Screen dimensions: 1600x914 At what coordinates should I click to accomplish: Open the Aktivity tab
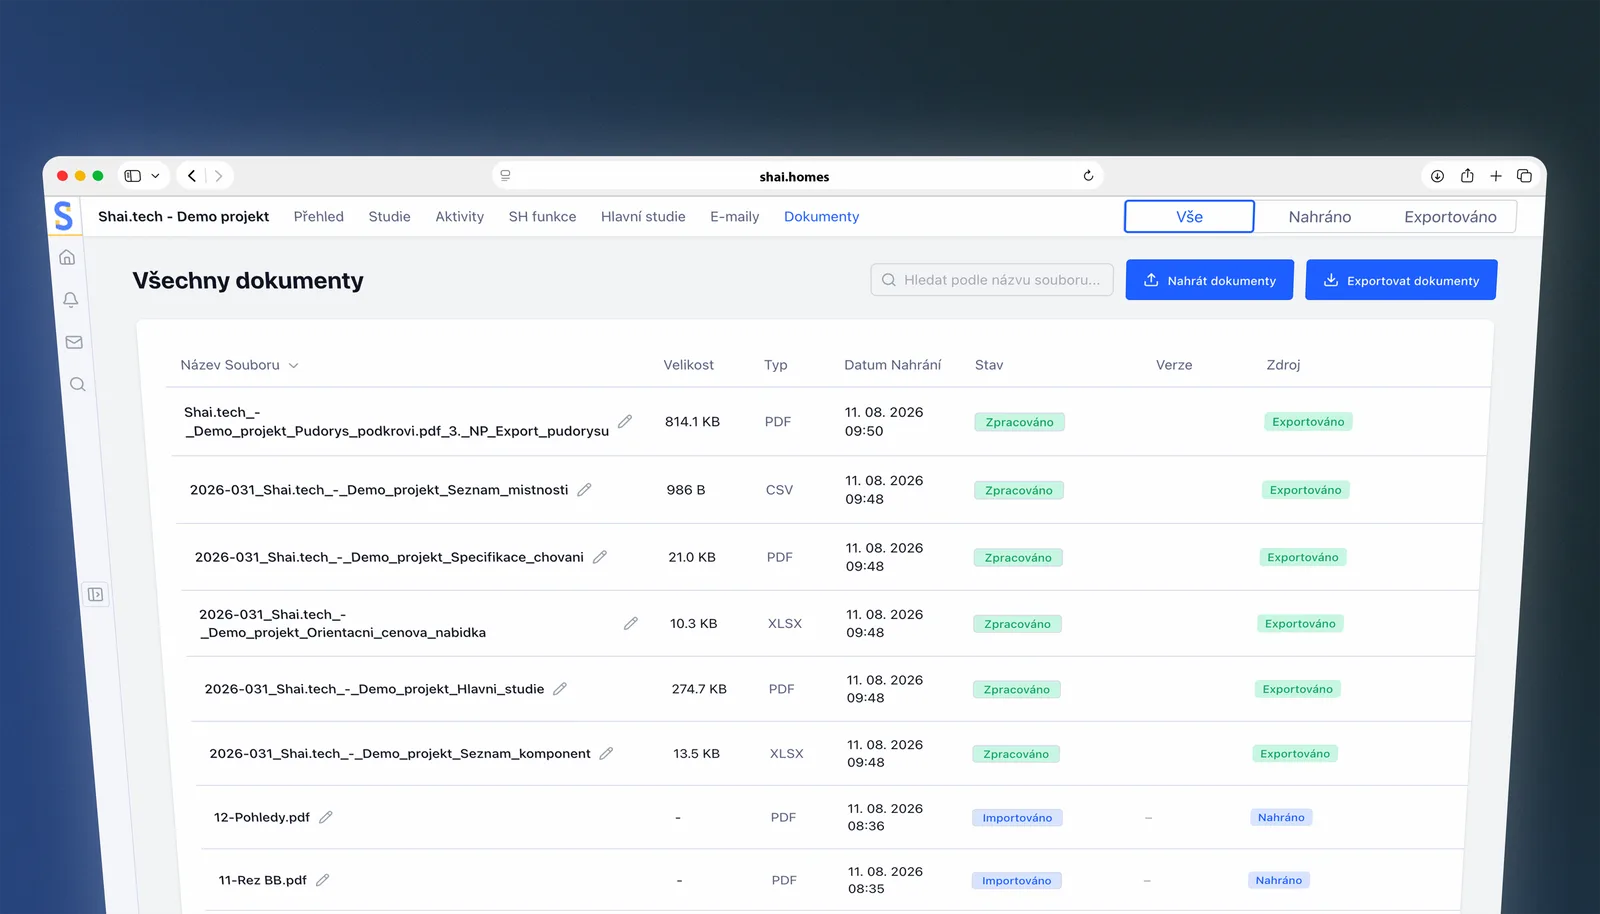pos(460,217)
